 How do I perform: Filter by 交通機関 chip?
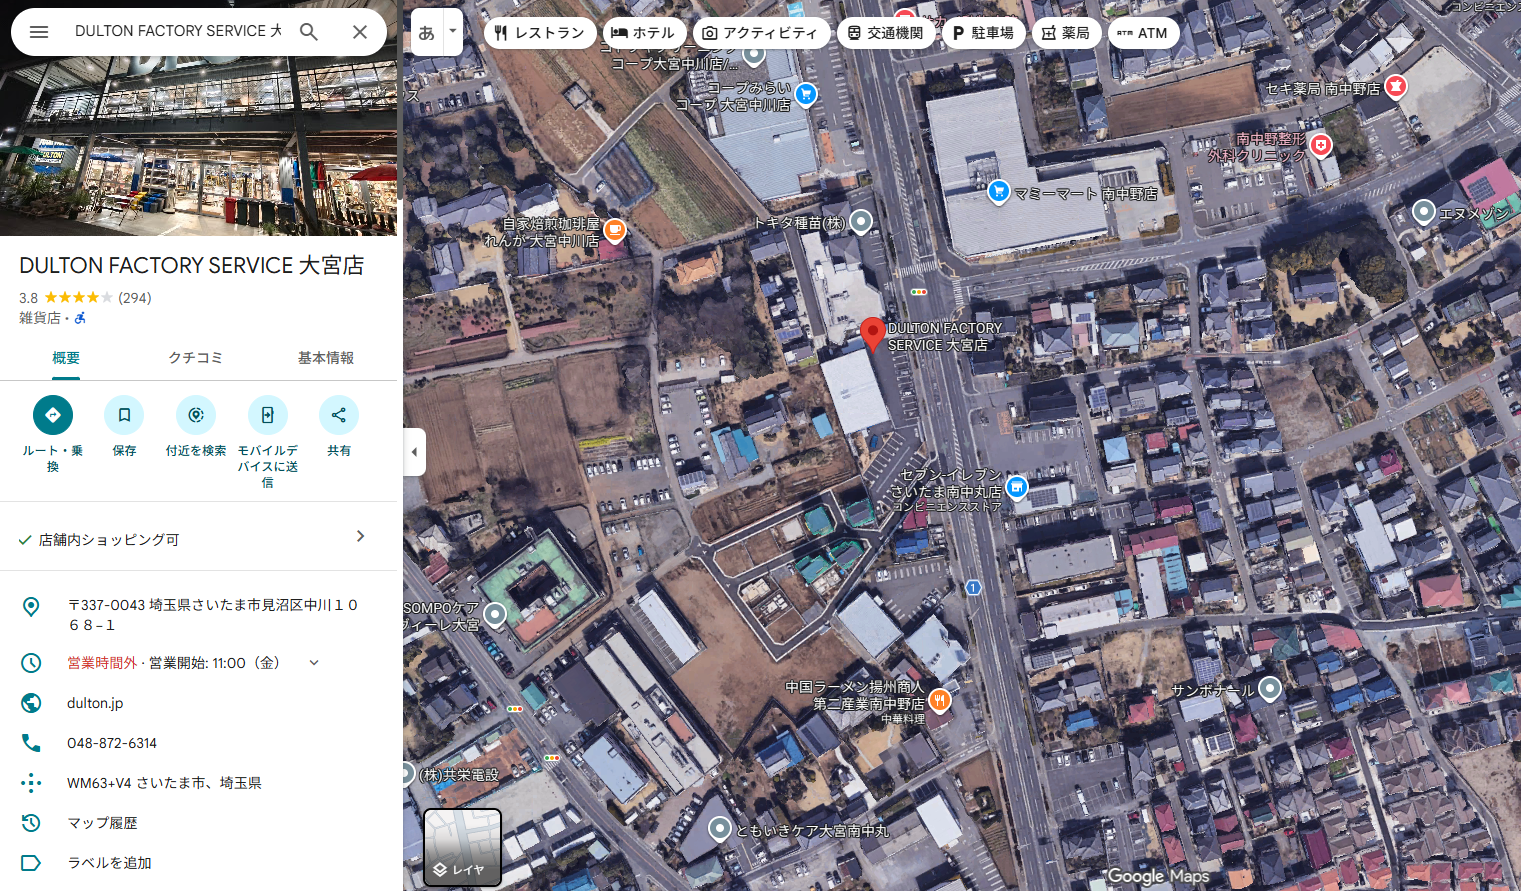pyautogui.click(x=886, y=33)
